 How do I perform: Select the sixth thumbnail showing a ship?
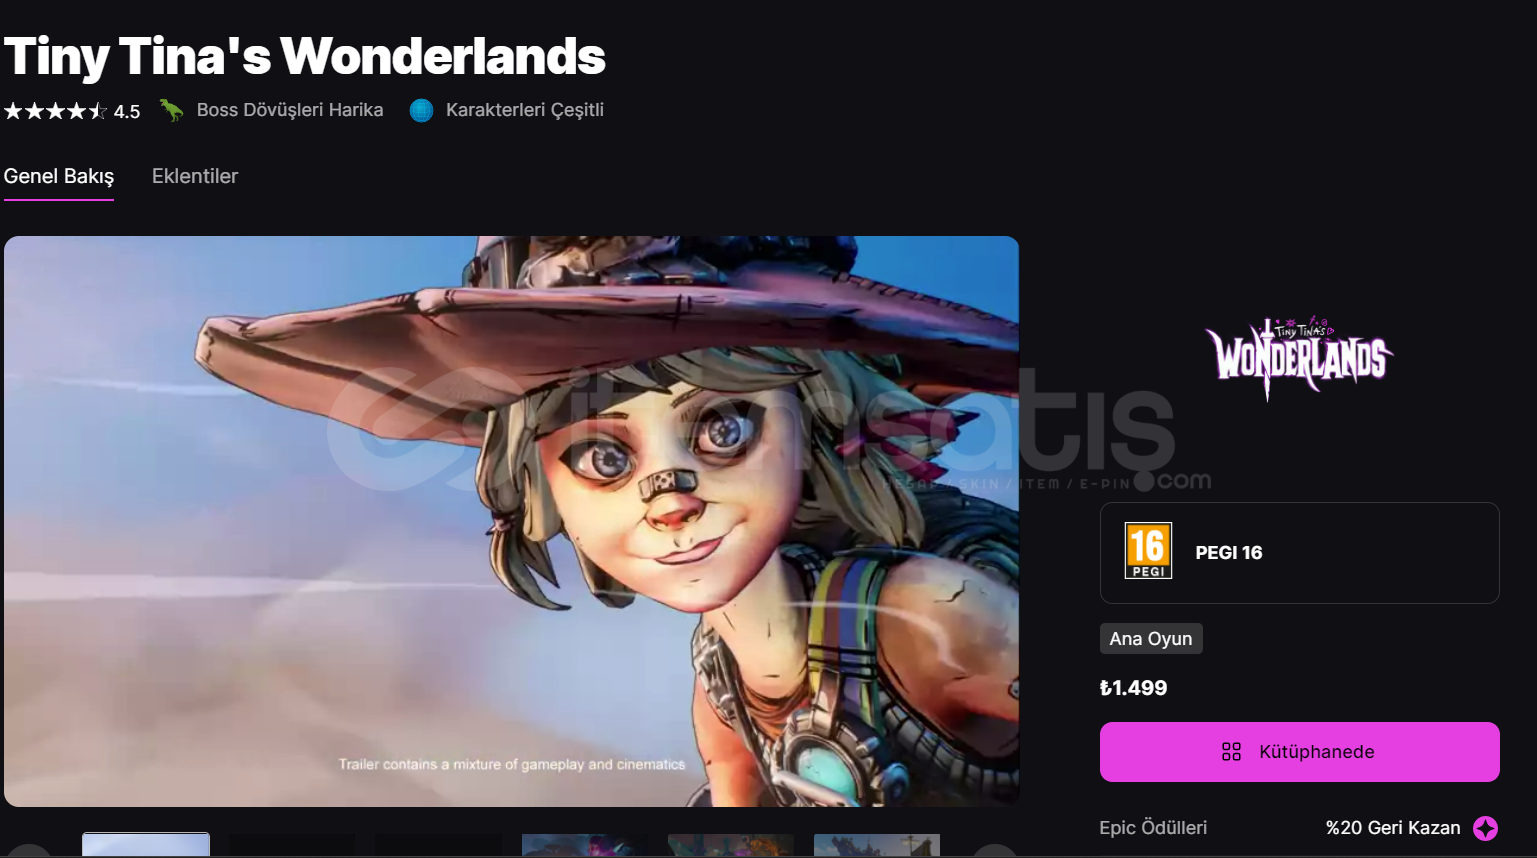click(877, 845)
